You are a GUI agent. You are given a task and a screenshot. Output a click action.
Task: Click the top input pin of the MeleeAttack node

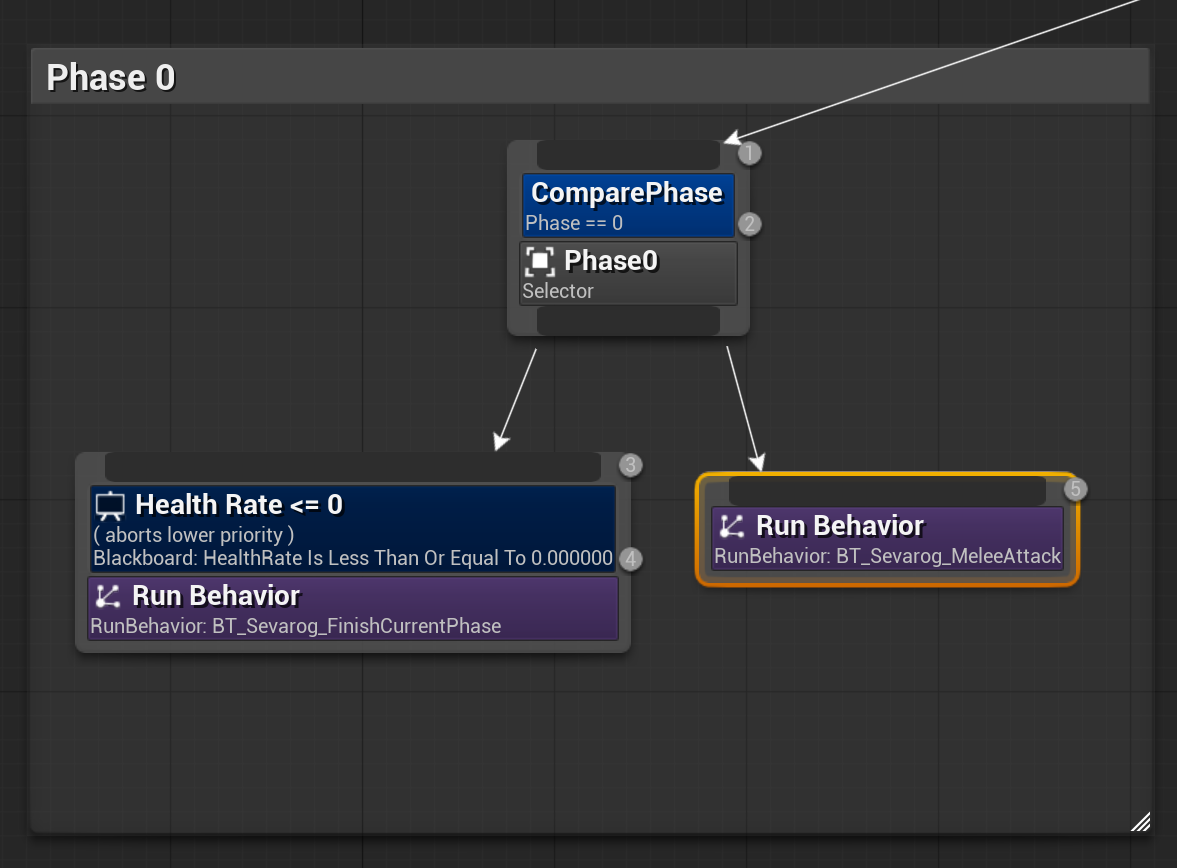[x=887, y=491]
